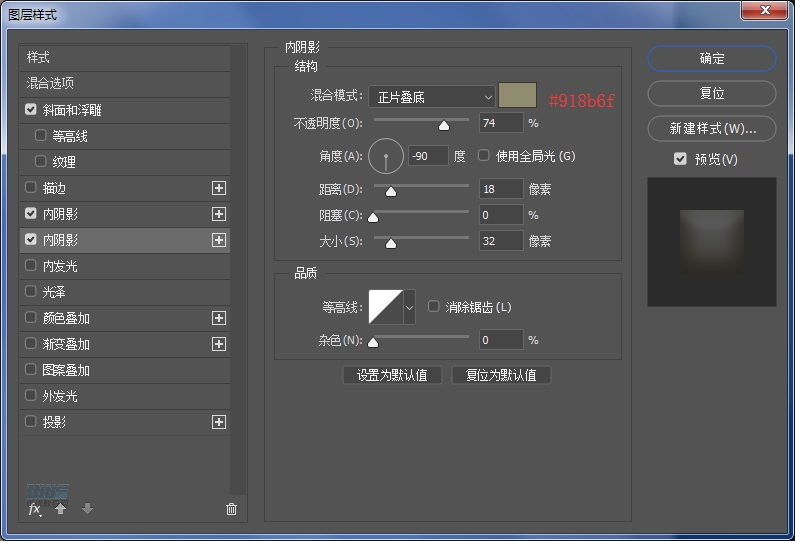This screenshot has height=541, width=795.
Task: Add another 颜色叠加 effect with its plus icon
Action: tap(219, 318)
